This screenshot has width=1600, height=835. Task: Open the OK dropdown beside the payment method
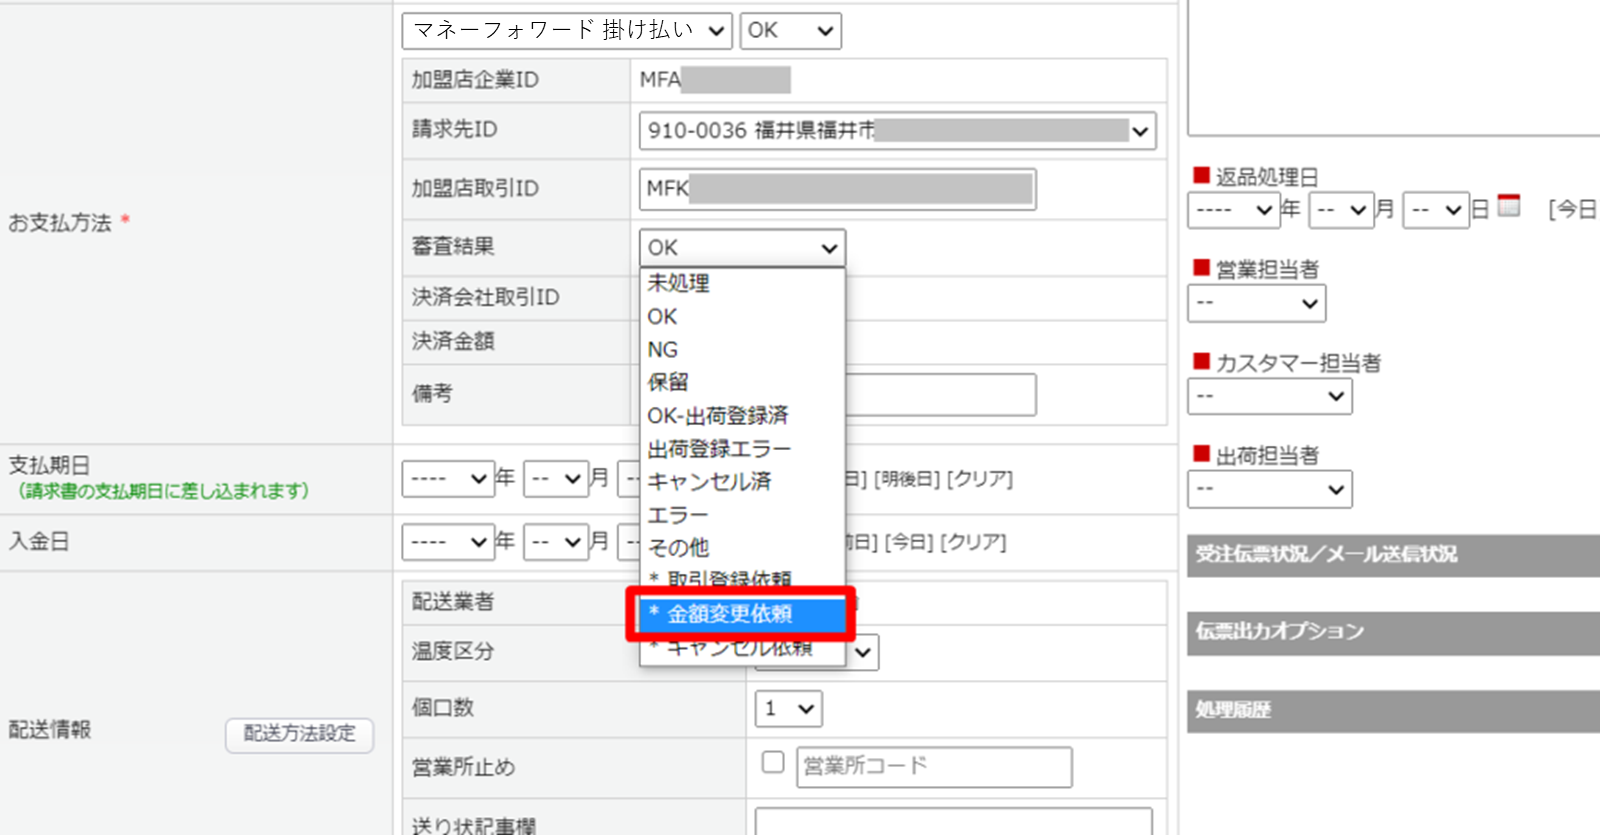click(790, 31)
